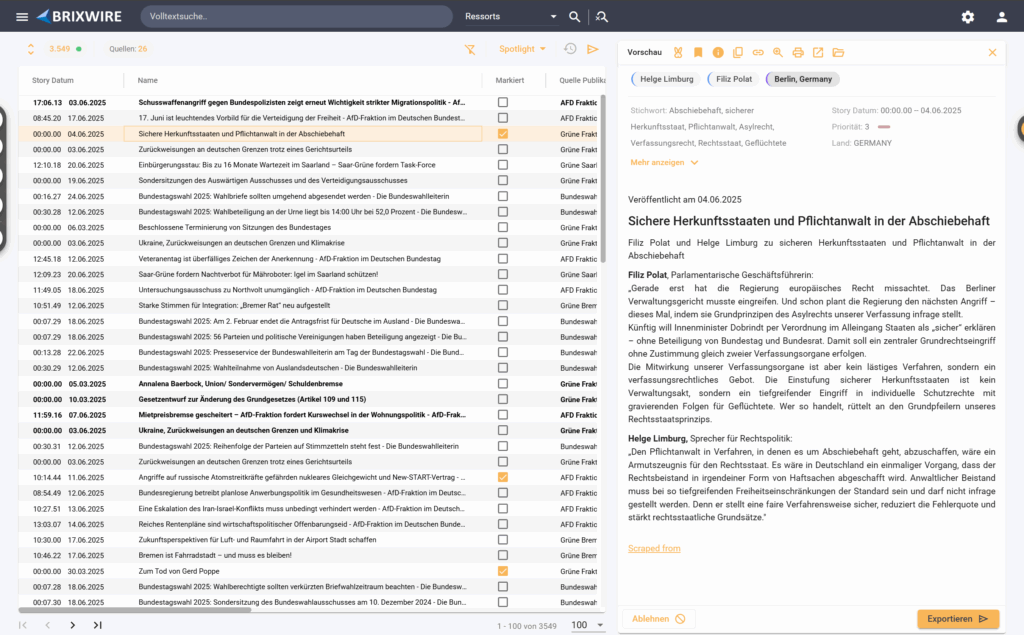Click the Exportieren button
The height and width of the screenshot is (635, 1024).
click(957, 619)
